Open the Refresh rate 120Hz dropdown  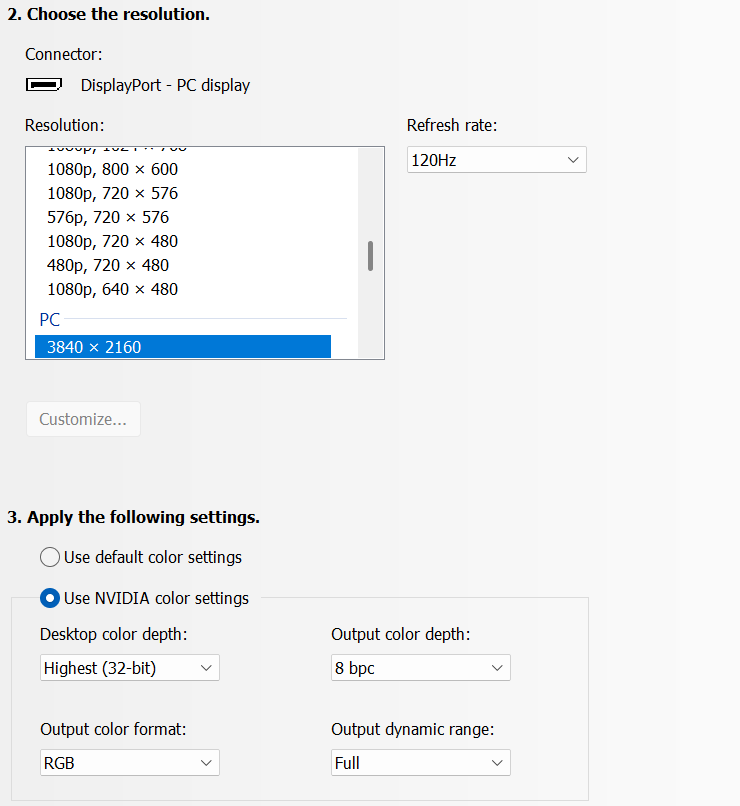click(x=496, y=160)
